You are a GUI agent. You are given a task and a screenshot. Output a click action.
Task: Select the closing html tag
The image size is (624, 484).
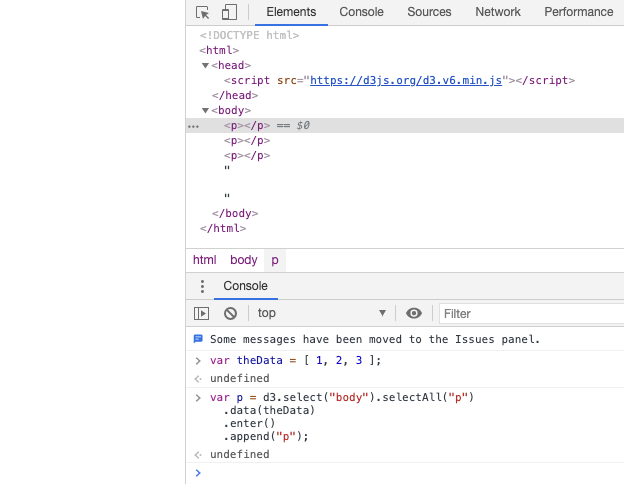(x=223, y=228)
